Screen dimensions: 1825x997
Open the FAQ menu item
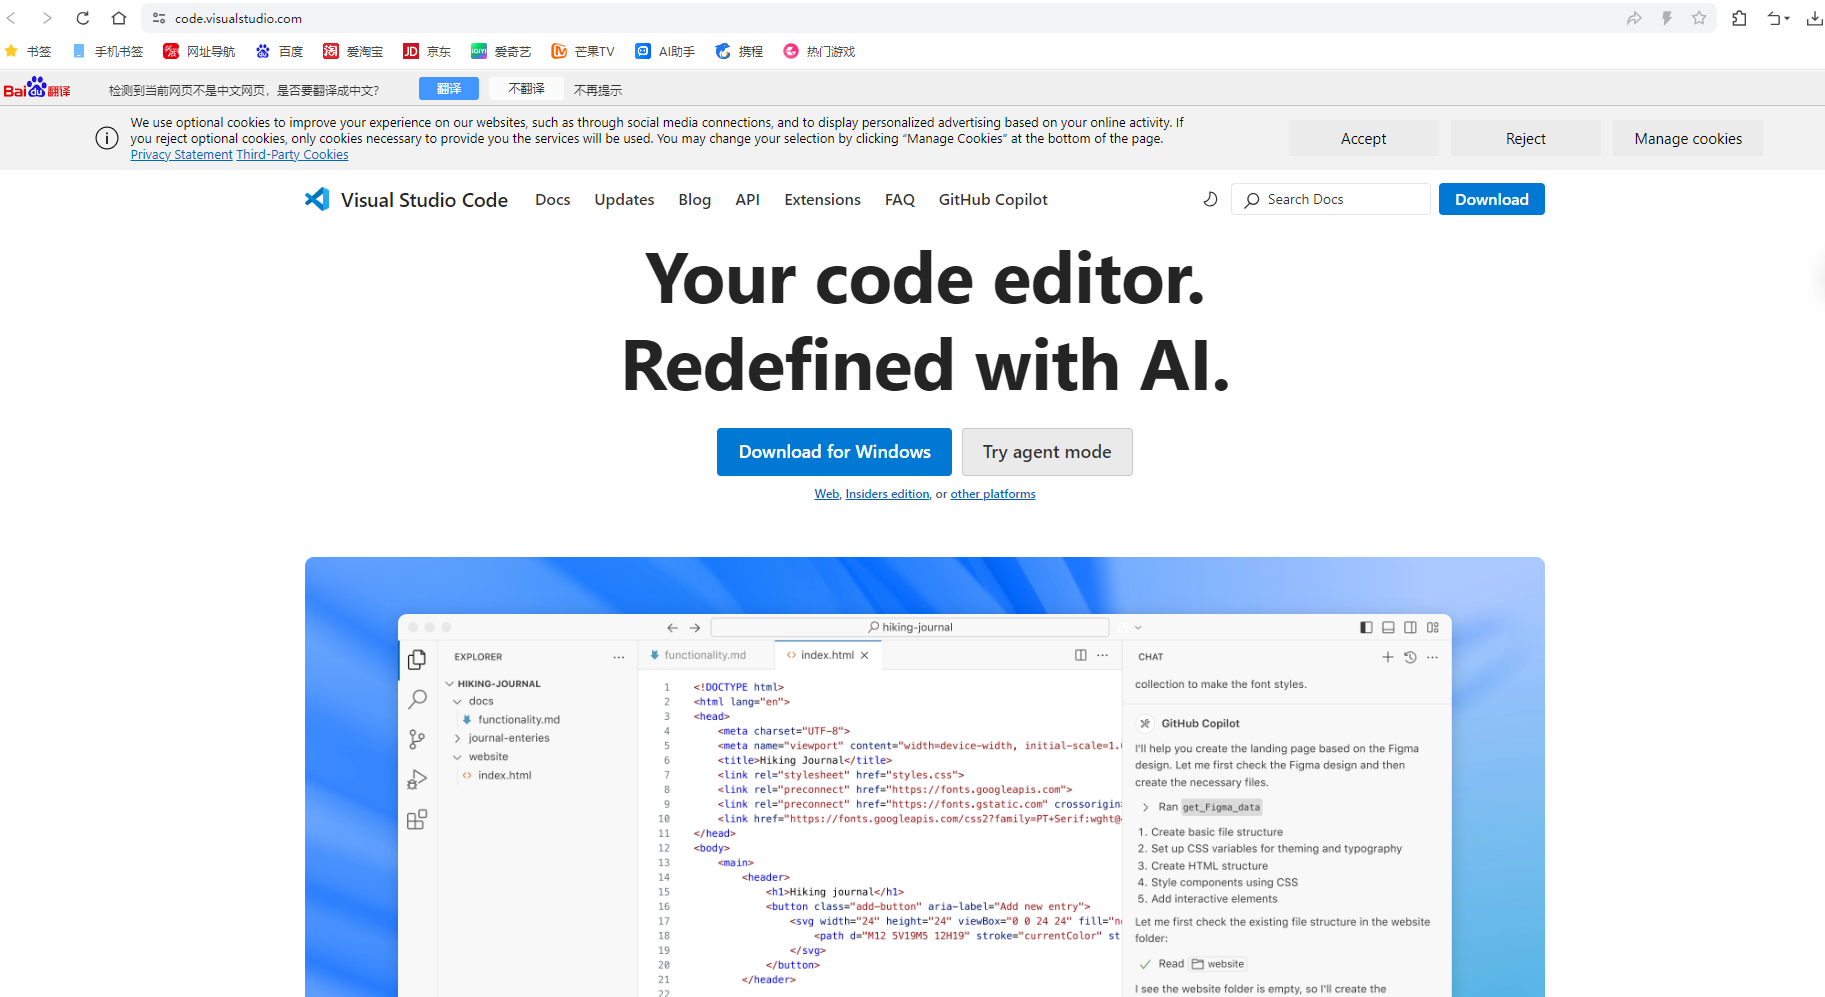tap(900, 200)
